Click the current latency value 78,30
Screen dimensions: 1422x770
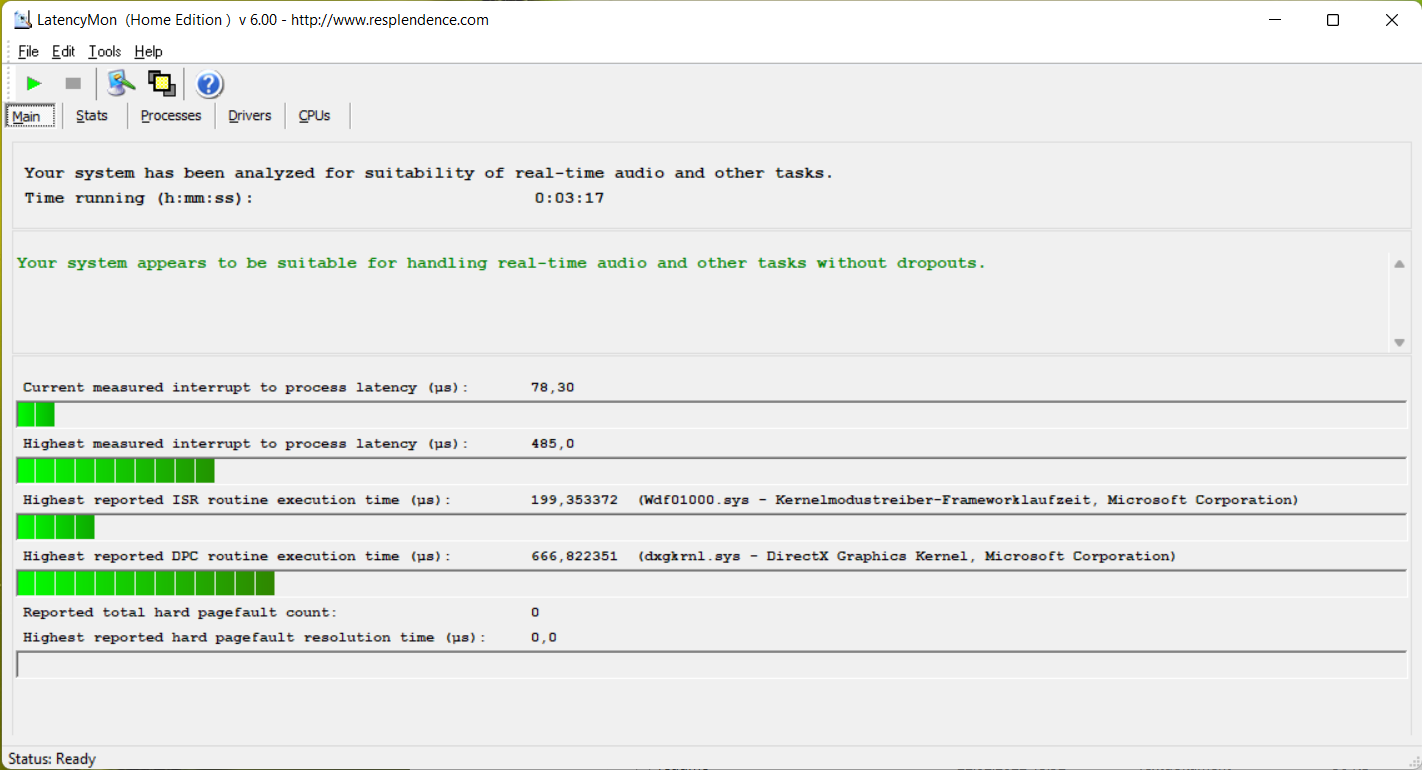pyautogui.click(x=552, y=387)
